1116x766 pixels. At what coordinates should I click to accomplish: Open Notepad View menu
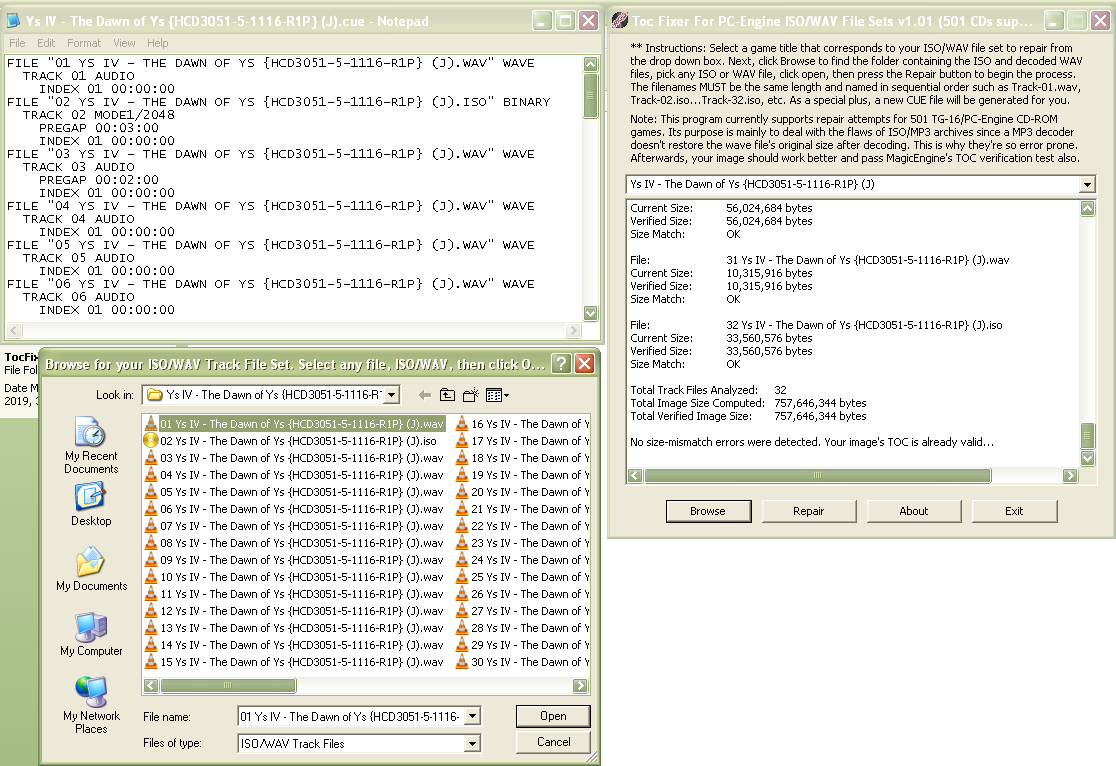point(124,43)
